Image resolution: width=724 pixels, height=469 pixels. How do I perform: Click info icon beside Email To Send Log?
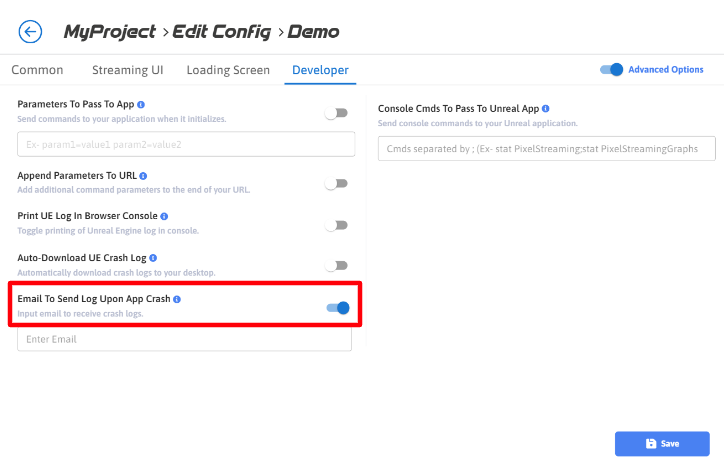click(x=177, y=299)
